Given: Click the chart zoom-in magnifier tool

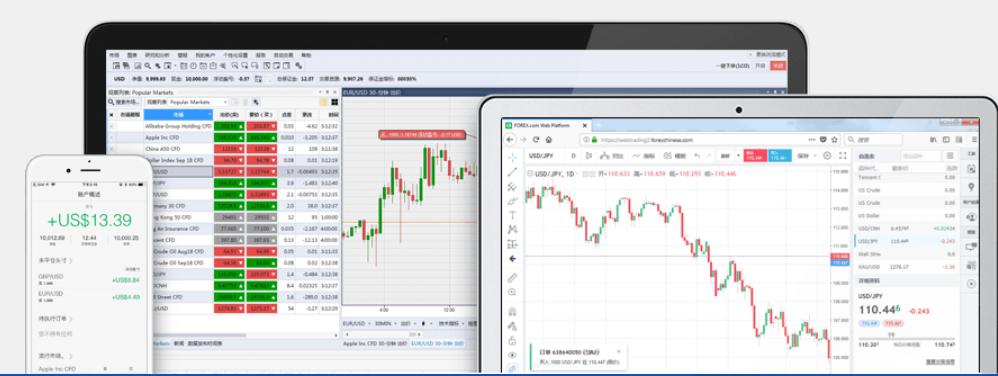Looking at the screenshot, I should [x=512, y=292].
